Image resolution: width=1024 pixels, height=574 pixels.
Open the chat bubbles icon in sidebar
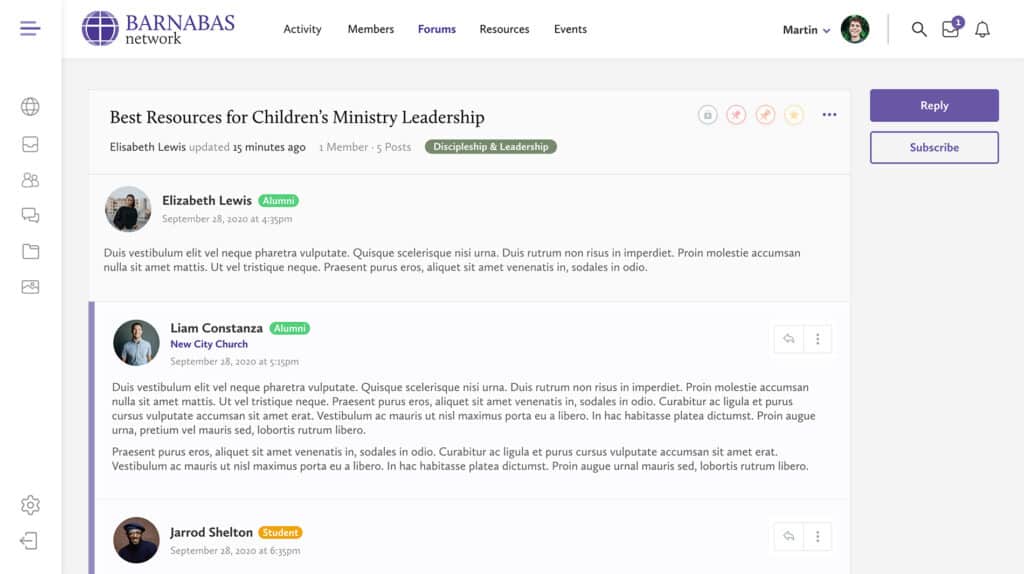(x=30, y=215)
